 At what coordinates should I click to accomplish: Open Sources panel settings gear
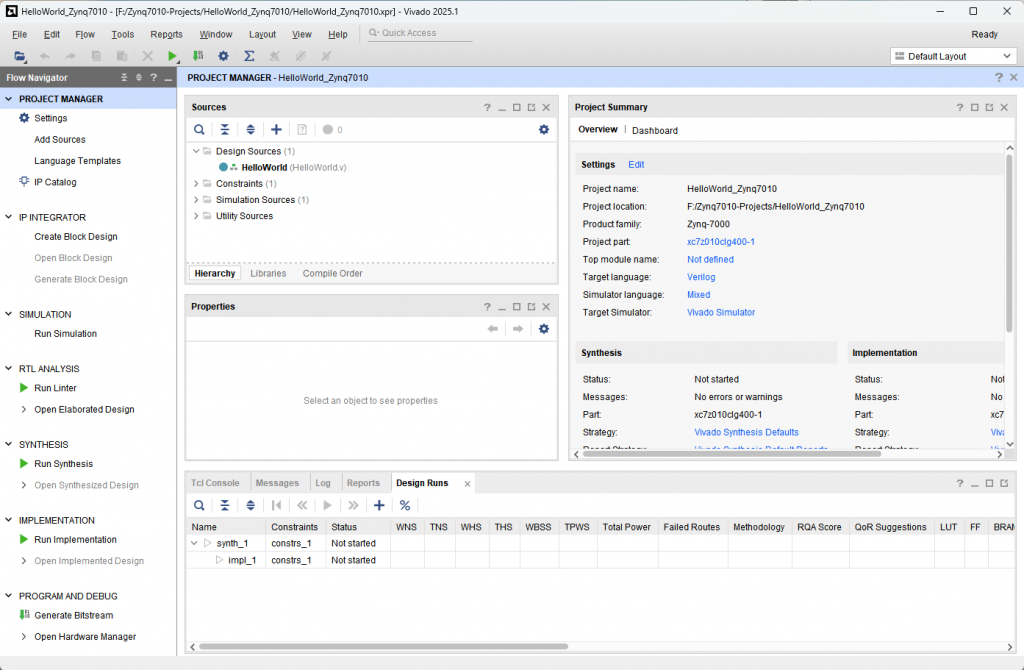click(543, 129)
